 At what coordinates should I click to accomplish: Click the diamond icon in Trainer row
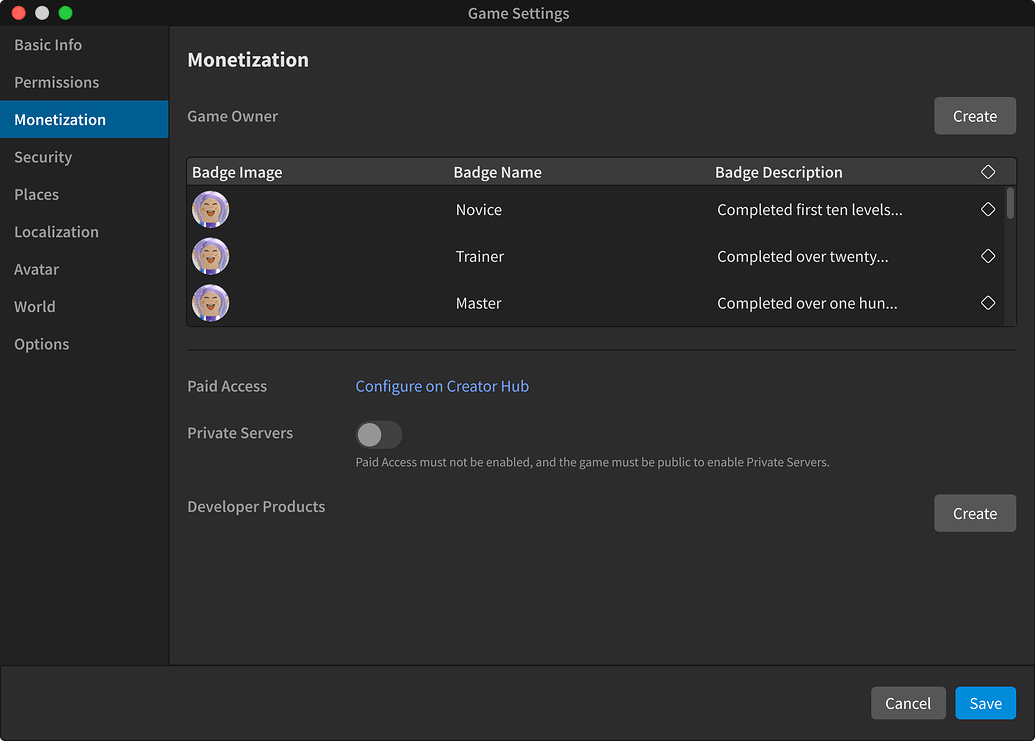click(x=988, y=257)
